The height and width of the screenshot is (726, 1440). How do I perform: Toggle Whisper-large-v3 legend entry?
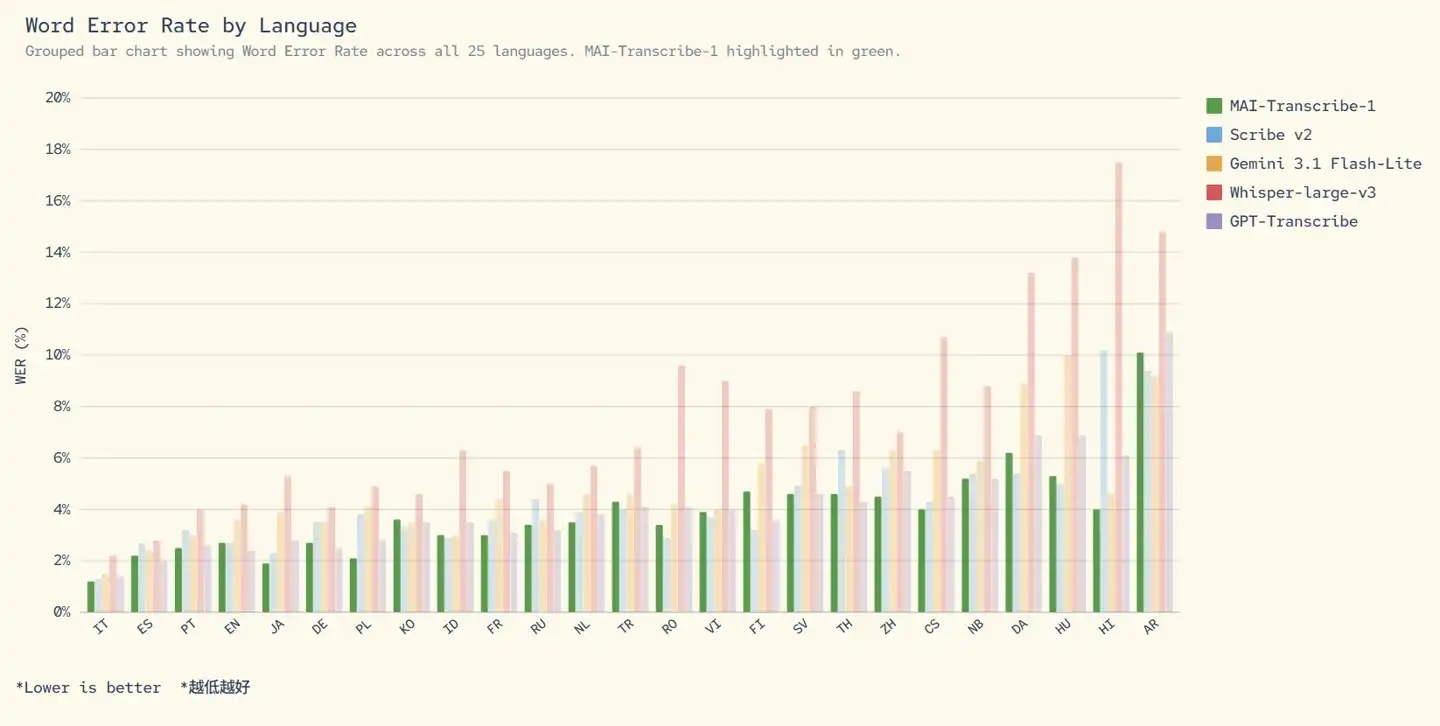pos(1291,193)
